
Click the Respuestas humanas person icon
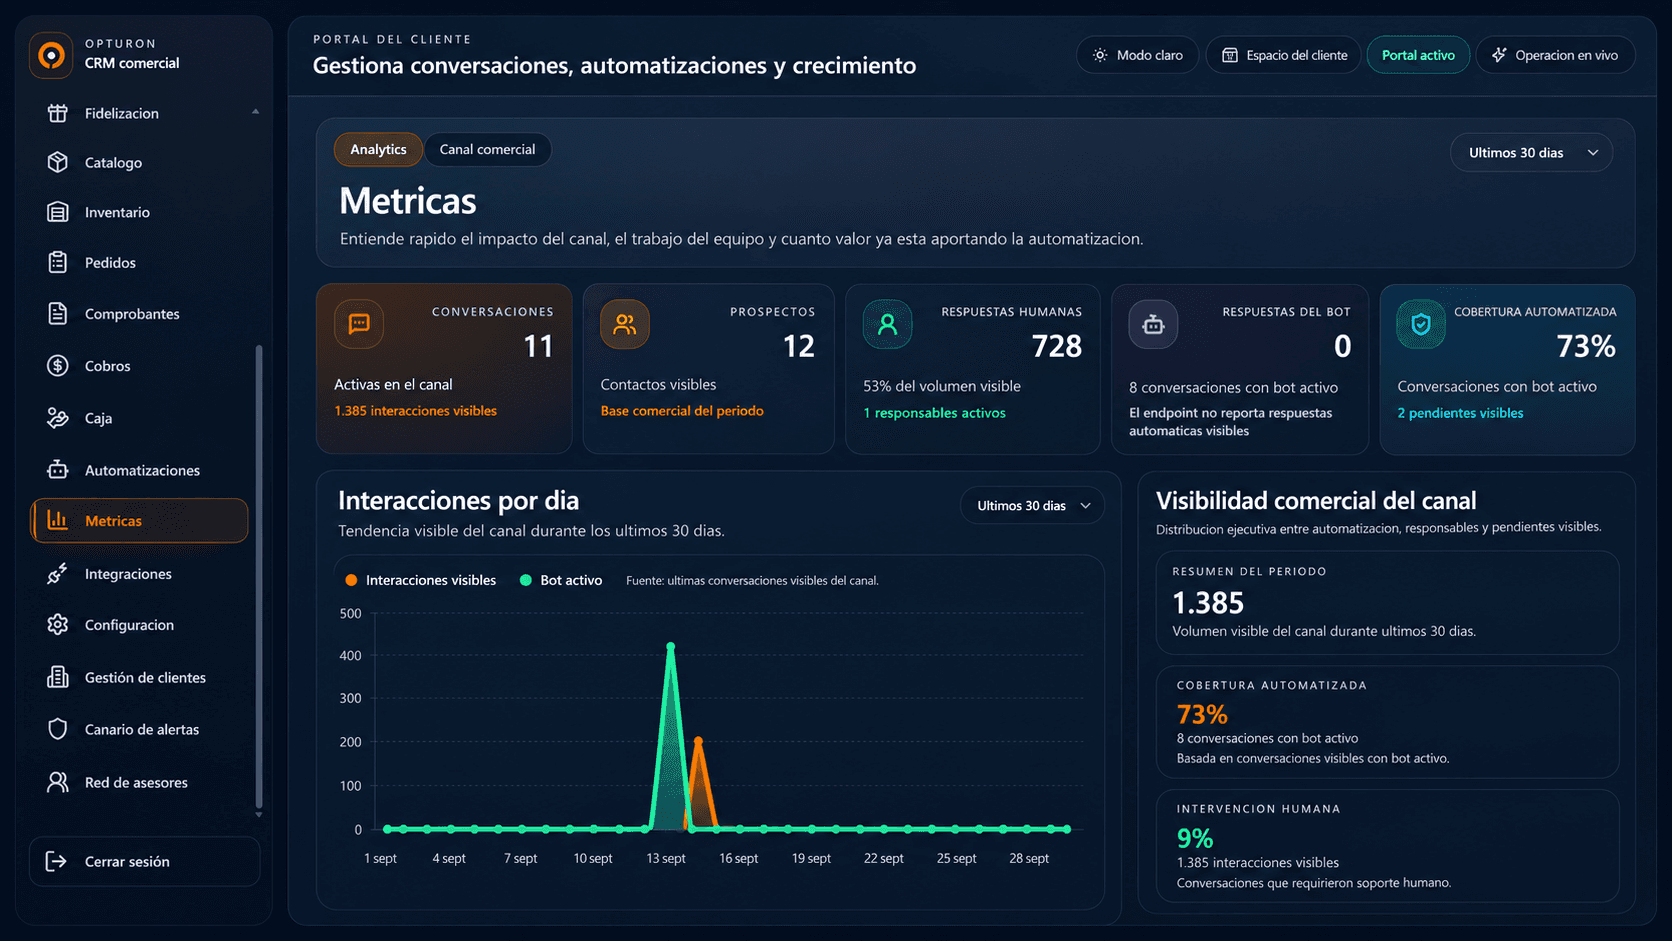pos(887,324)
